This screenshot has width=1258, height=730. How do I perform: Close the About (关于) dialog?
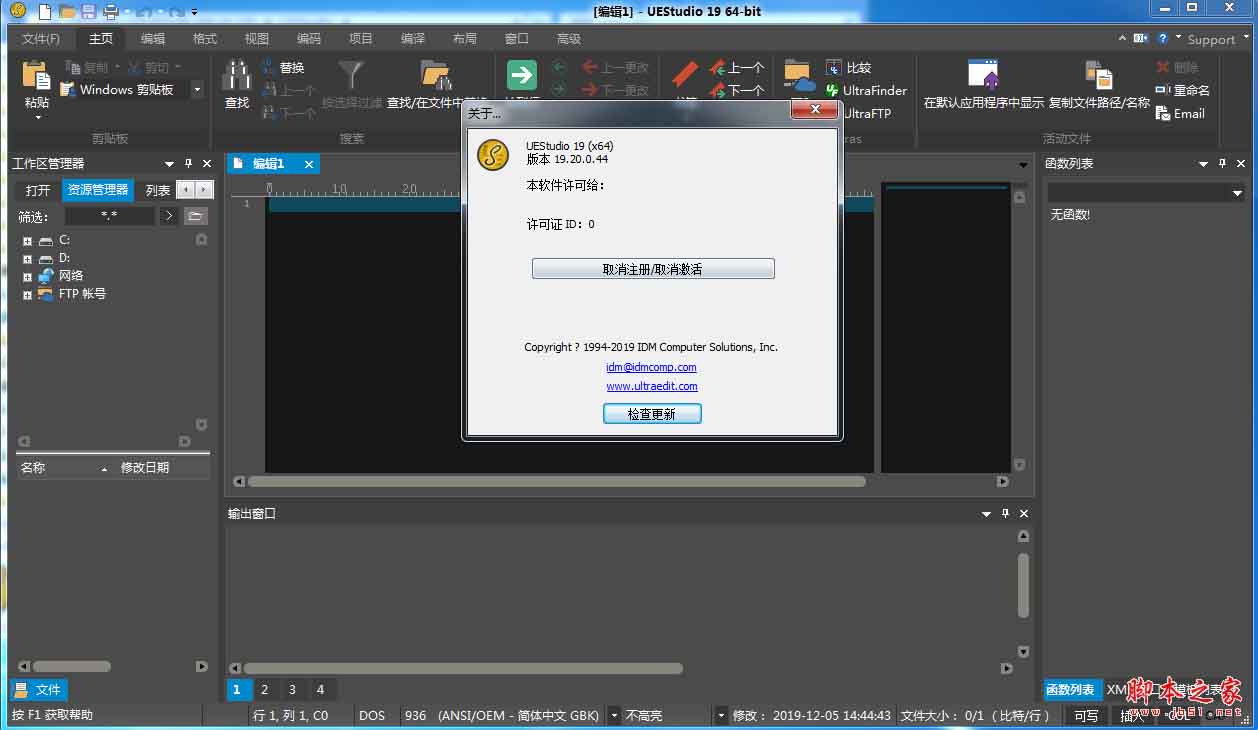pos(816,109)
